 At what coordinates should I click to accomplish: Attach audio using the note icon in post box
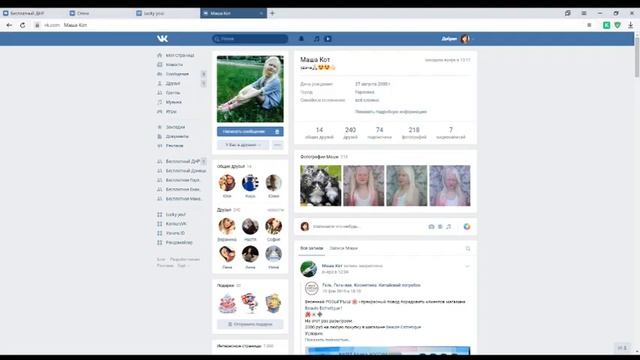click(449, 227)
